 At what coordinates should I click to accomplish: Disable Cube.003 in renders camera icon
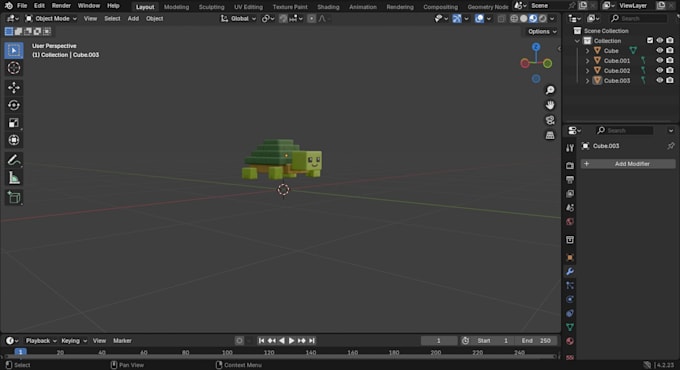point(670,80)
